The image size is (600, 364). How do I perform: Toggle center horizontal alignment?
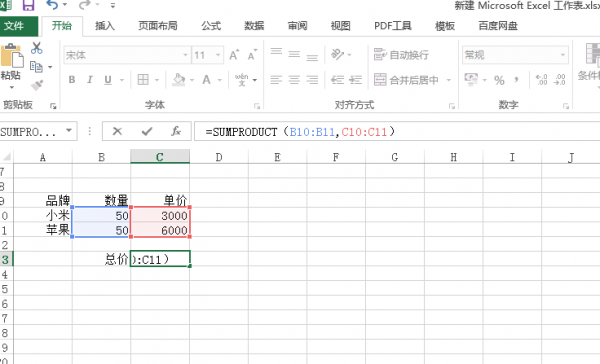(x=294, y=80)
